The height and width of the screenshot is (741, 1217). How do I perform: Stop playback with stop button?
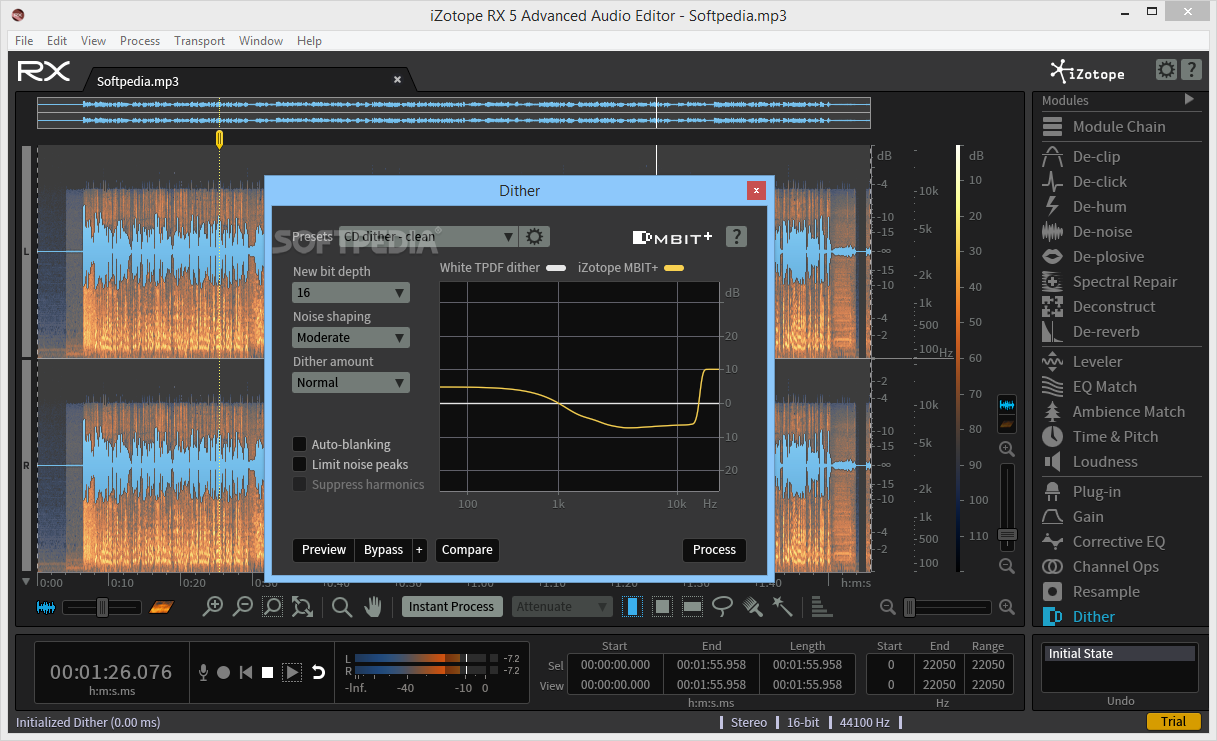[268, 673]
